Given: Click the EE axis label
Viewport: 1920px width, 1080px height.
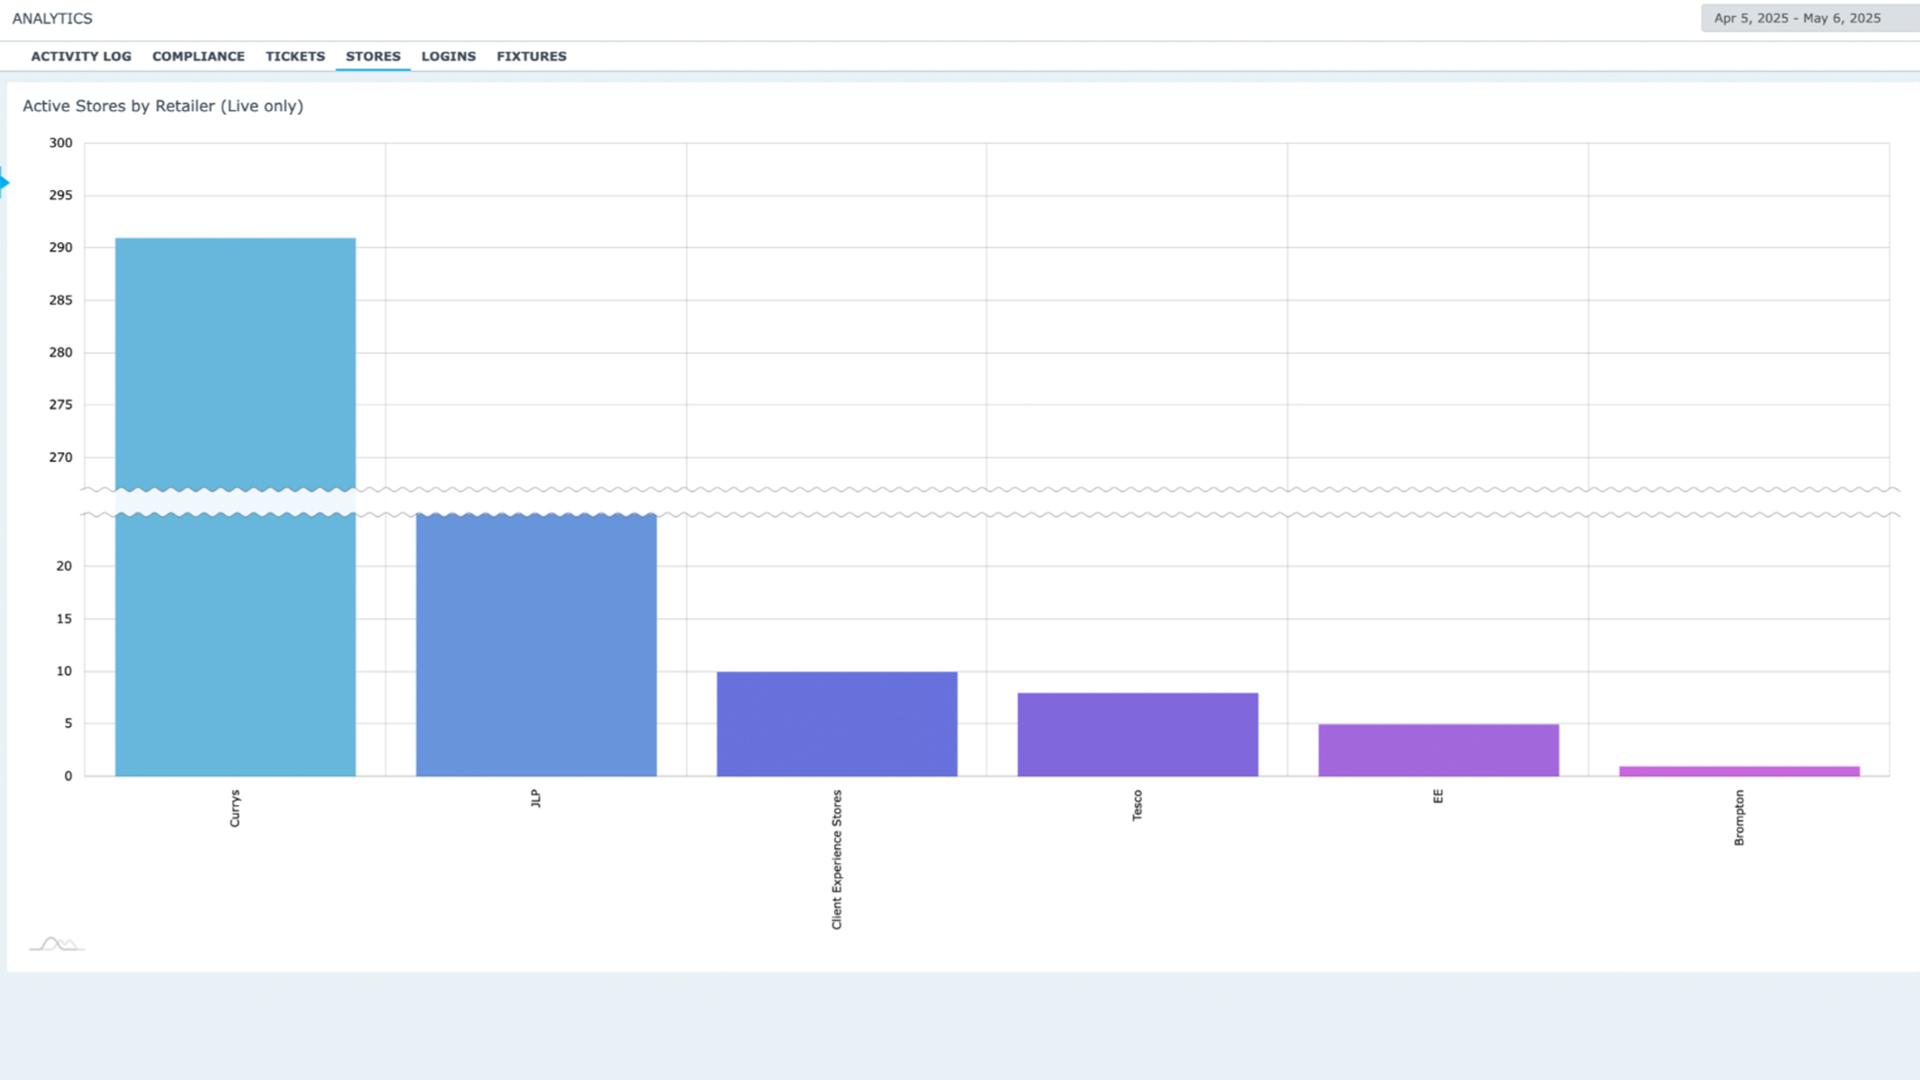Looking at the screenshot, I should click(1438, 796).
